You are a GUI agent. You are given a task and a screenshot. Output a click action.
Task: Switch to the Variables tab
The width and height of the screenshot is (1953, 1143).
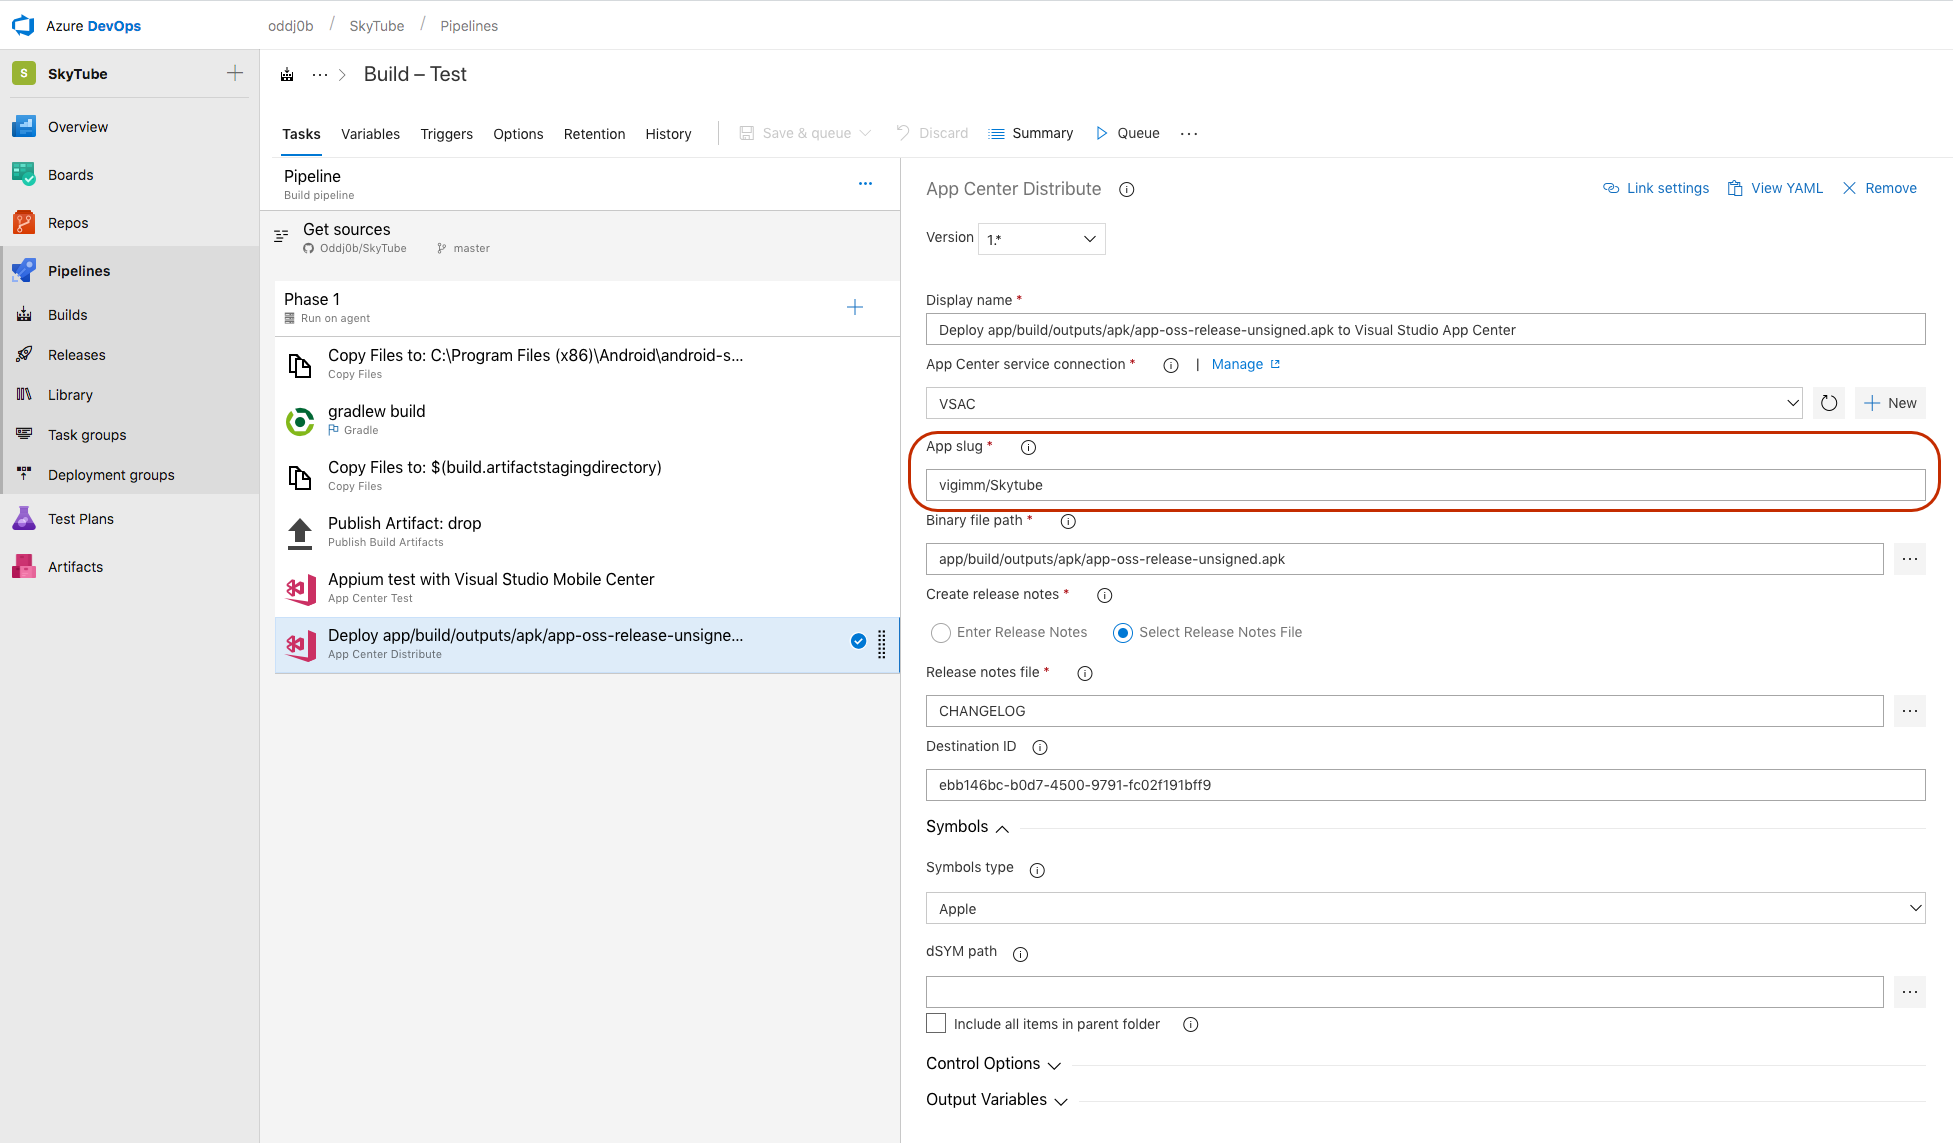371,133
